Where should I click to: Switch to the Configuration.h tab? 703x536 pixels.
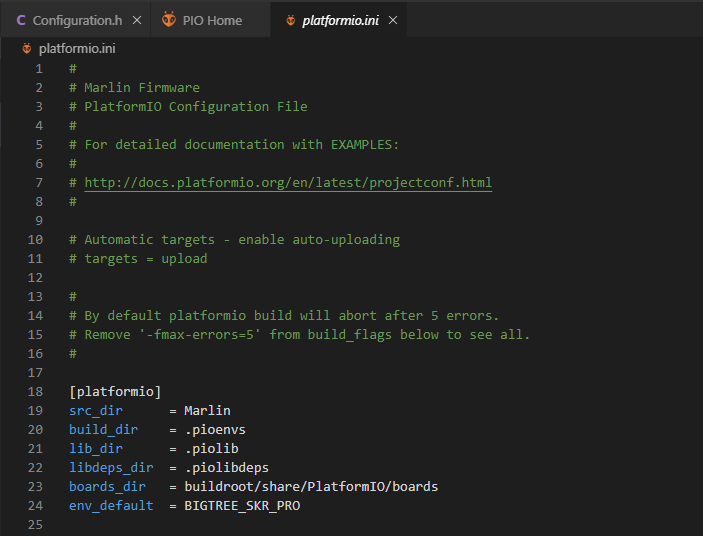coord(76,20)
